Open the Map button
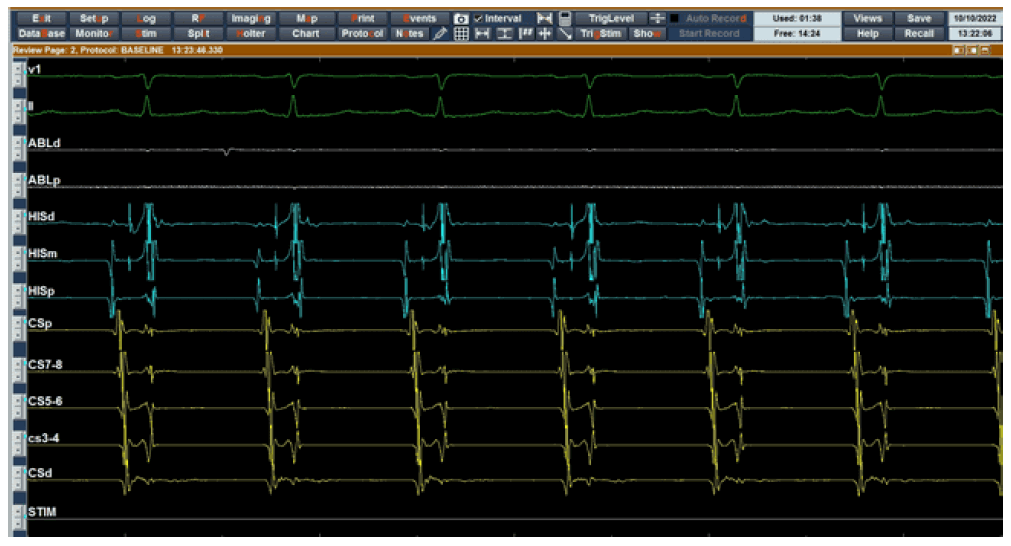 coord(306,19)
